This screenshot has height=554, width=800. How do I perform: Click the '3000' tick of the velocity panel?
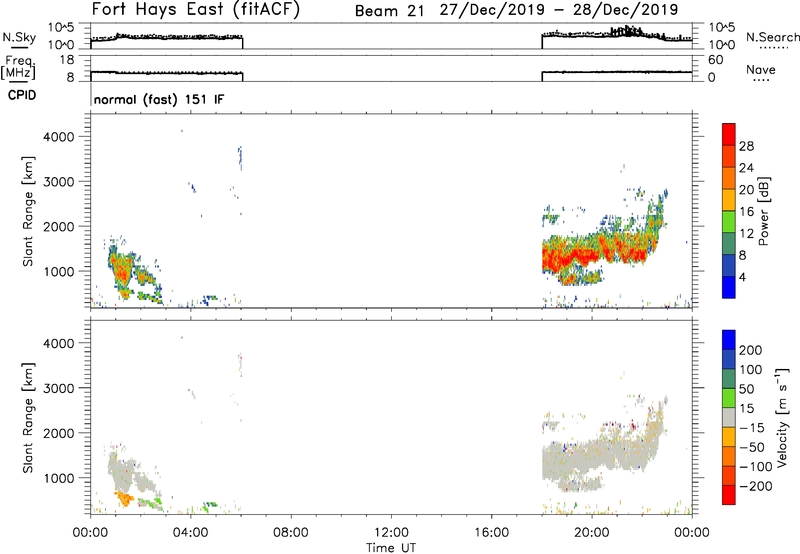pos(59,388)
